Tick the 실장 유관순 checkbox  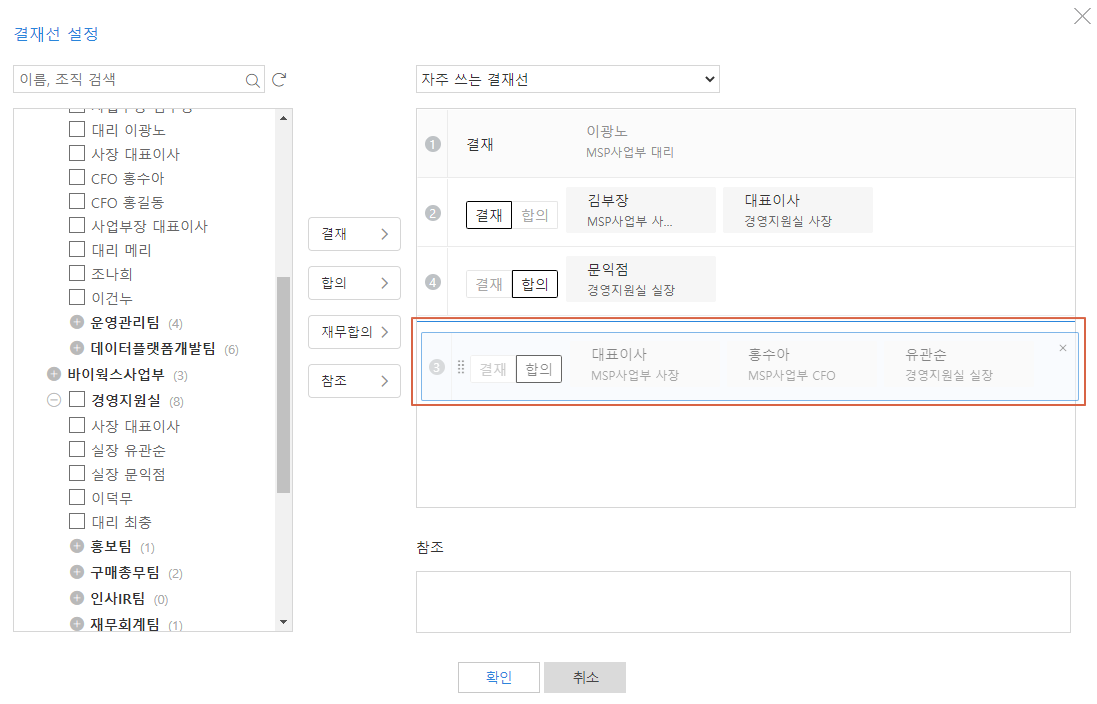(77, 450)
